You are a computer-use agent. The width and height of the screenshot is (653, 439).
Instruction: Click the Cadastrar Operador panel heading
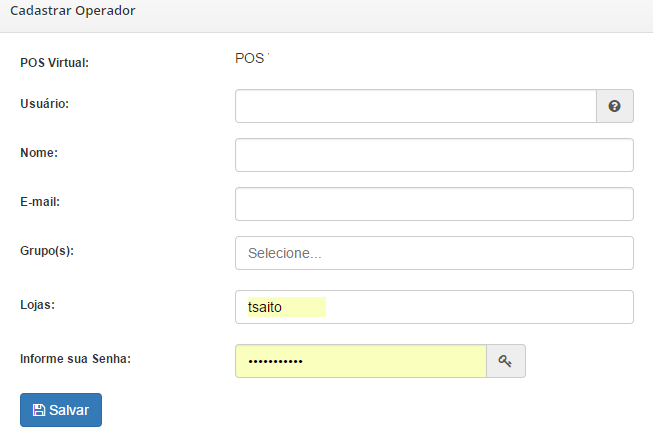tap(72, 11)
